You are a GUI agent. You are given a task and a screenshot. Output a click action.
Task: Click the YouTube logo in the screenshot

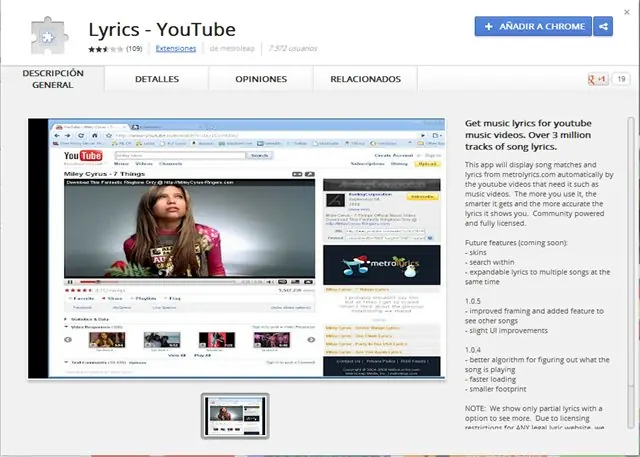click(x=83, y=155)
